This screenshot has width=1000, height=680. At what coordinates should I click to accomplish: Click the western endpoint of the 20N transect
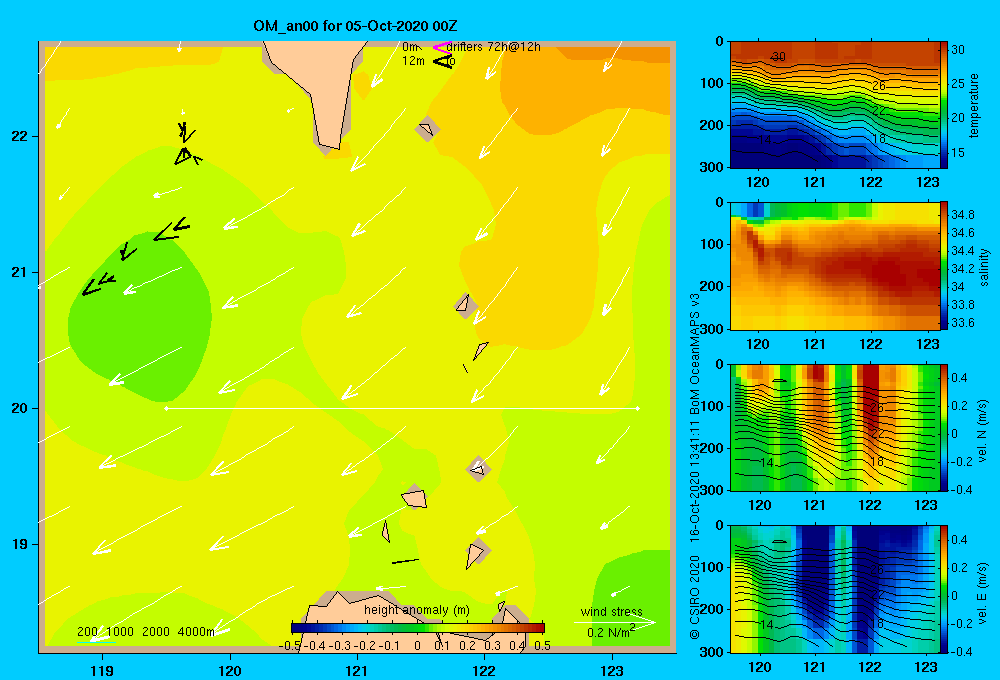(166, 408)
